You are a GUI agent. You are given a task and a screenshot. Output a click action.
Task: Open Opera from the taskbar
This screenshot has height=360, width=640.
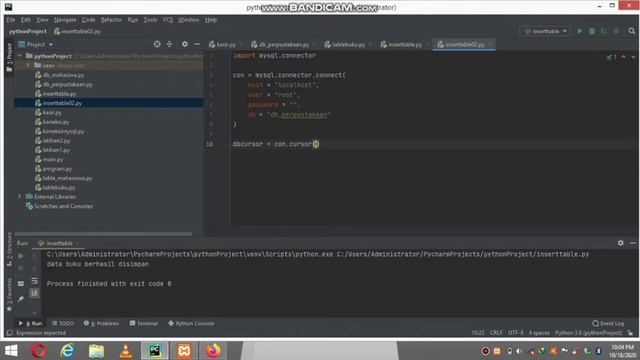[39, 351]
